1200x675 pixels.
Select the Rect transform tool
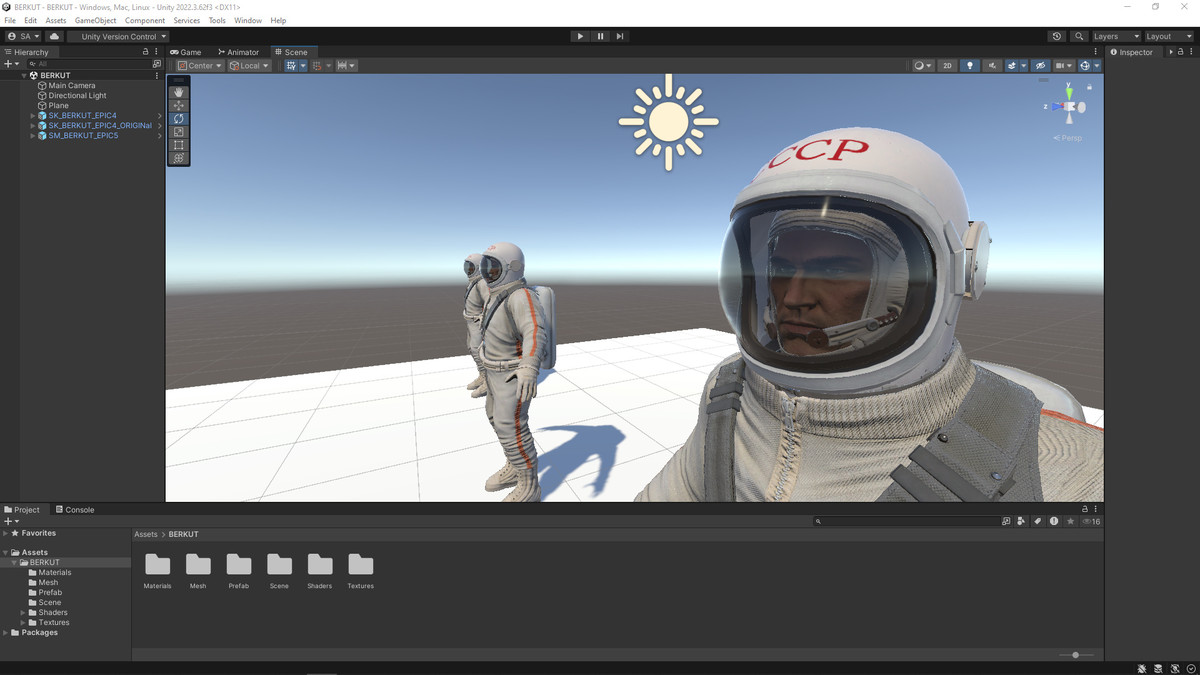pos(179,145)
